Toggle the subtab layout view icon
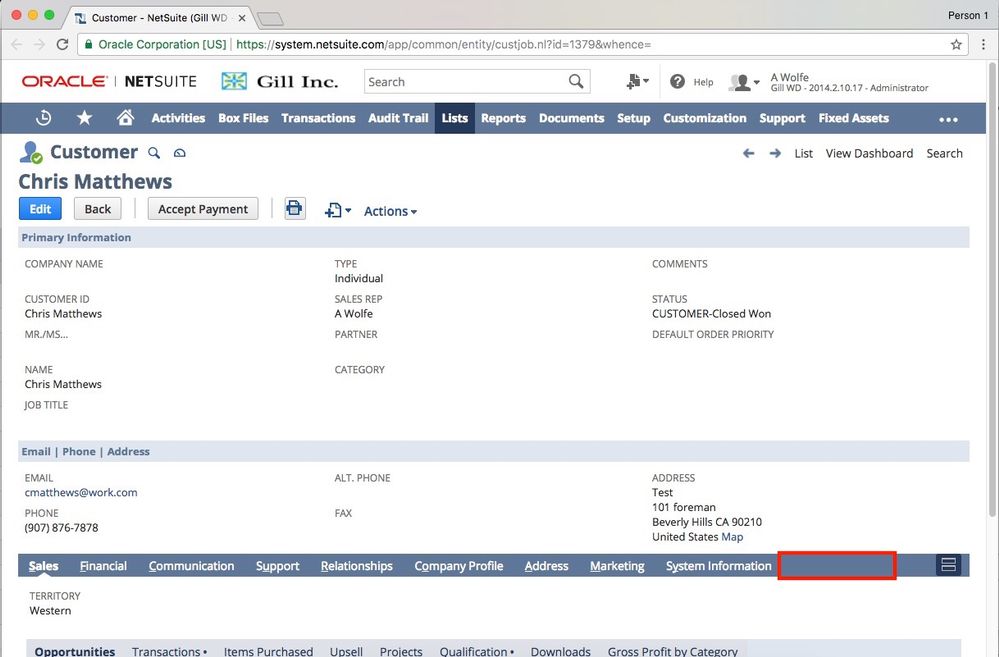The width and height of the screenshot is (999, 657). click(x=948, y=565)
